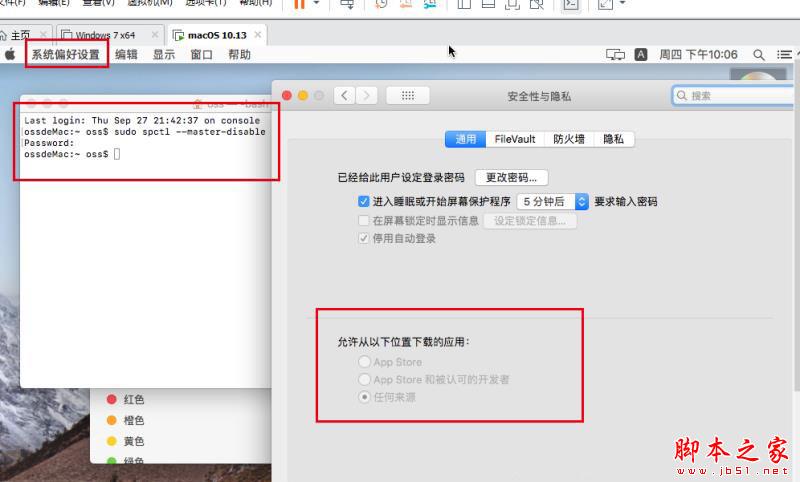Switch to the 通用 tab

click(x=465, y=139)
